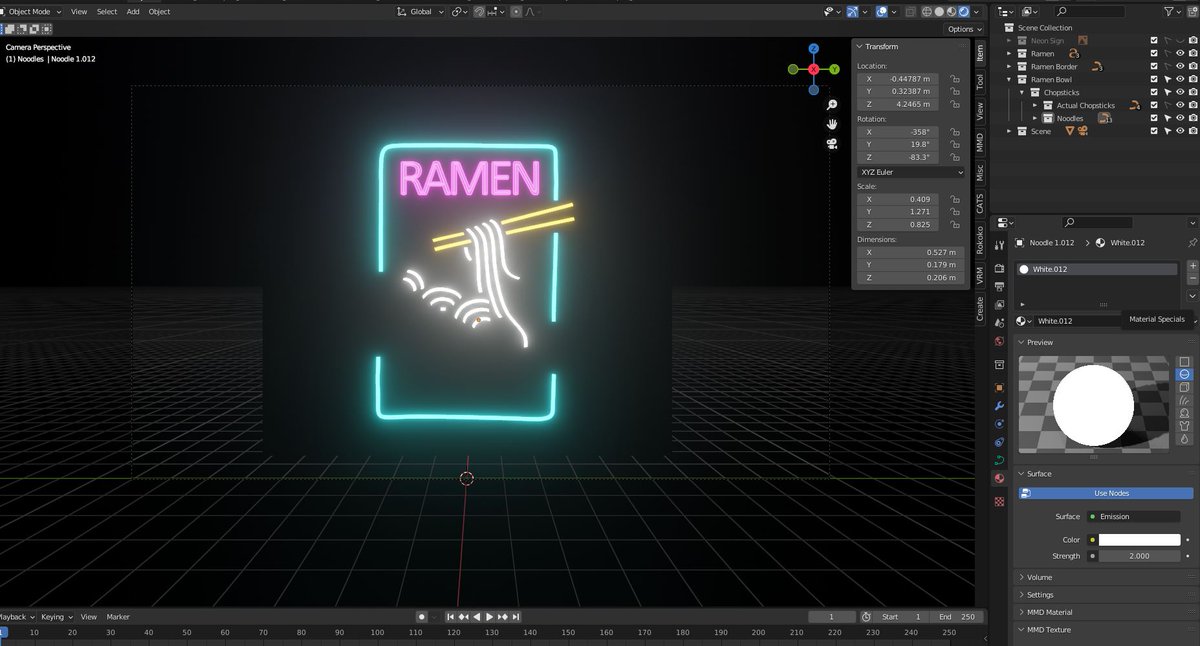The height and width of the screenshot is (646, 1200).
Task: Click new collection icon in outliner header
Action: point(1191,11)
